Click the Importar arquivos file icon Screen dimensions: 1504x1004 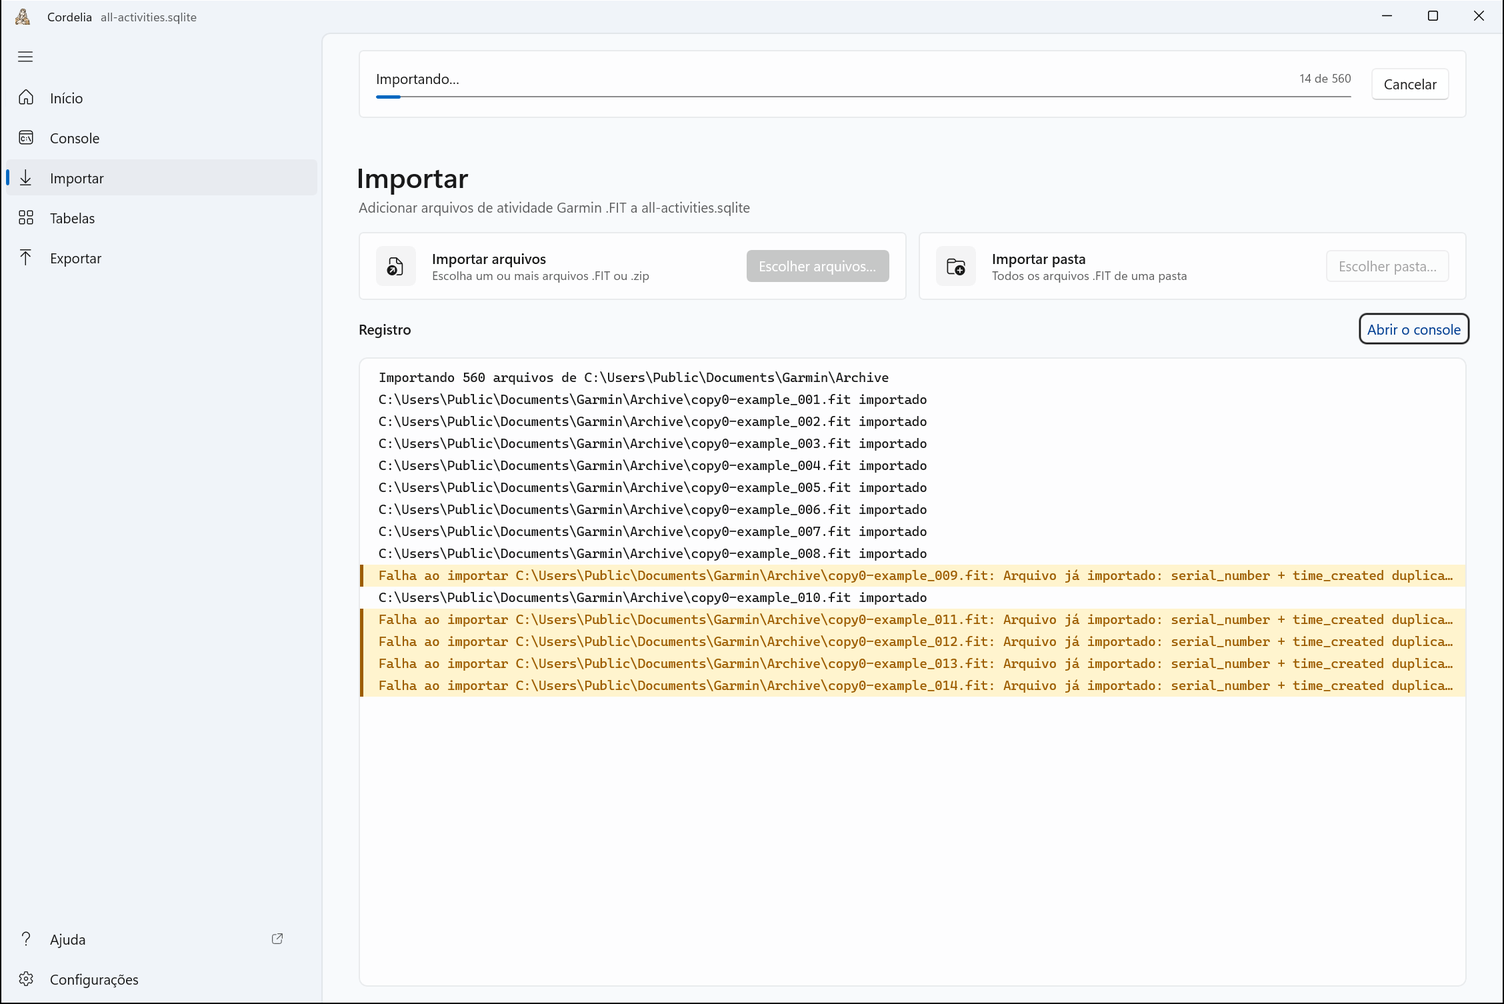[396, 267]
